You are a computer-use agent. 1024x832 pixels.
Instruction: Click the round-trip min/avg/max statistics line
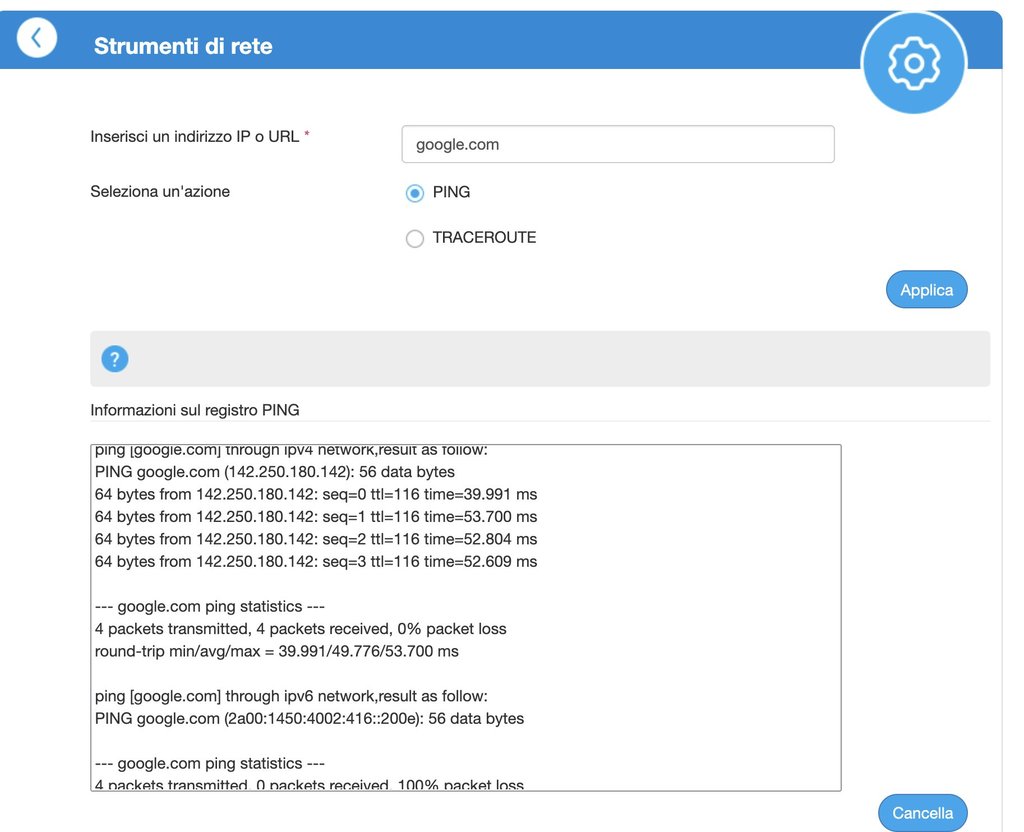point(277,652)
